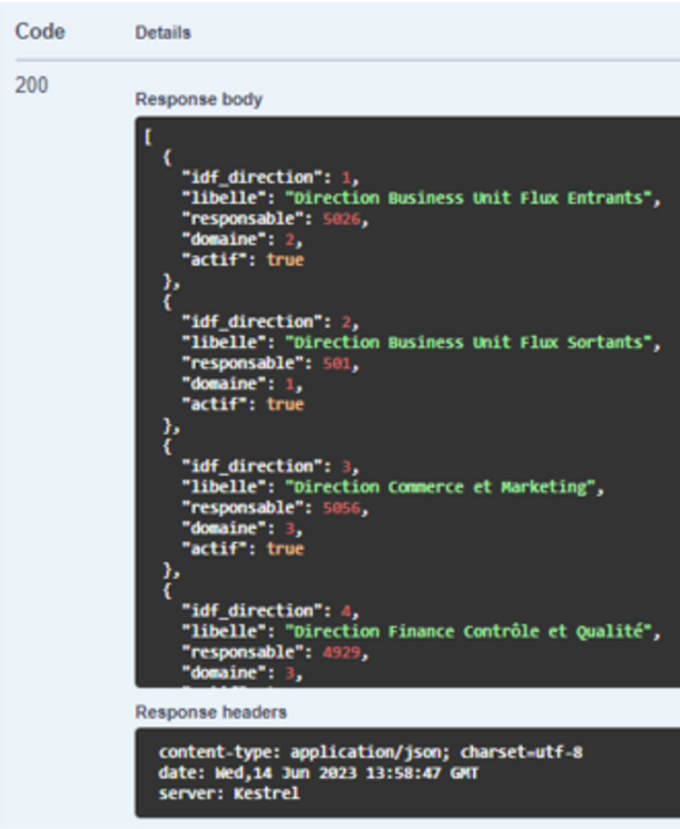The width and height of the screenshot is (680, 829).
Task: Select the line "idf_direction": 4
Action: [x=270, y=611]
